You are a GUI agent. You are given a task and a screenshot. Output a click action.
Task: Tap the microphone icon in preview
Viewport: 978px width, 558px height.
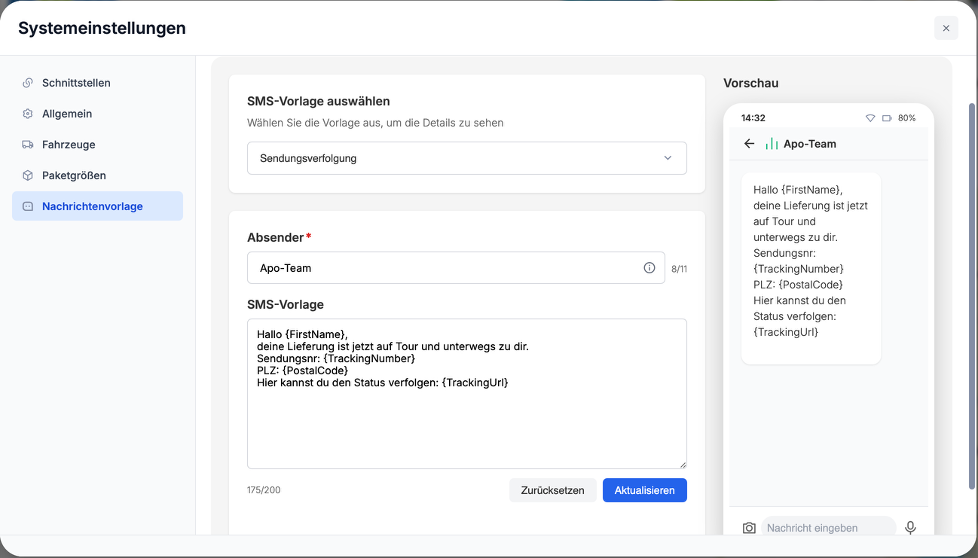coord(910,528)
